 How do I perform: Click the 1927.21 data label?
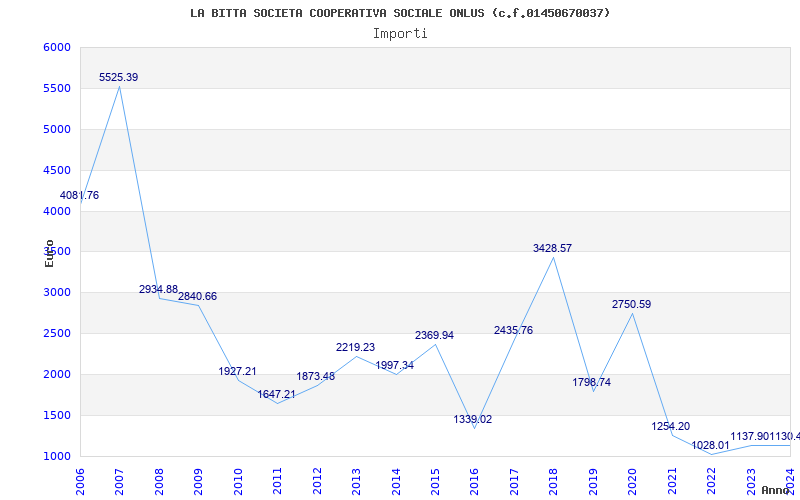(237, 371)
